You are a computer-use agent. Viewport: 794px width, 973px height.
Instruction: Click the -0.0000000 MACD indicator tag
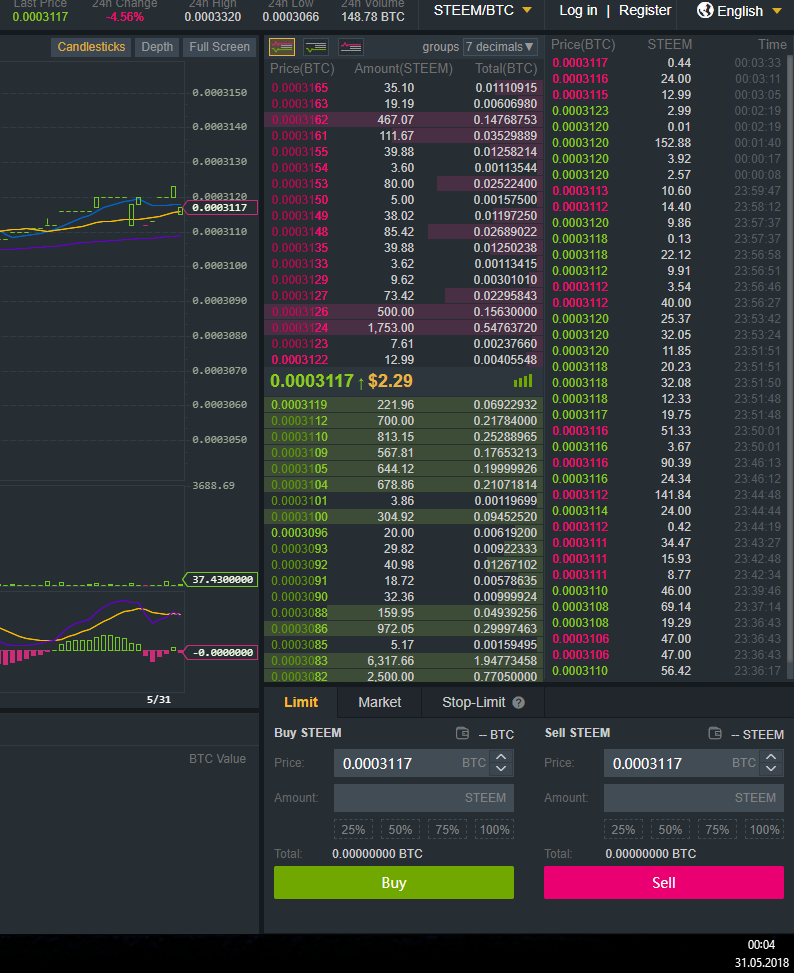click(x=221, y=653)
